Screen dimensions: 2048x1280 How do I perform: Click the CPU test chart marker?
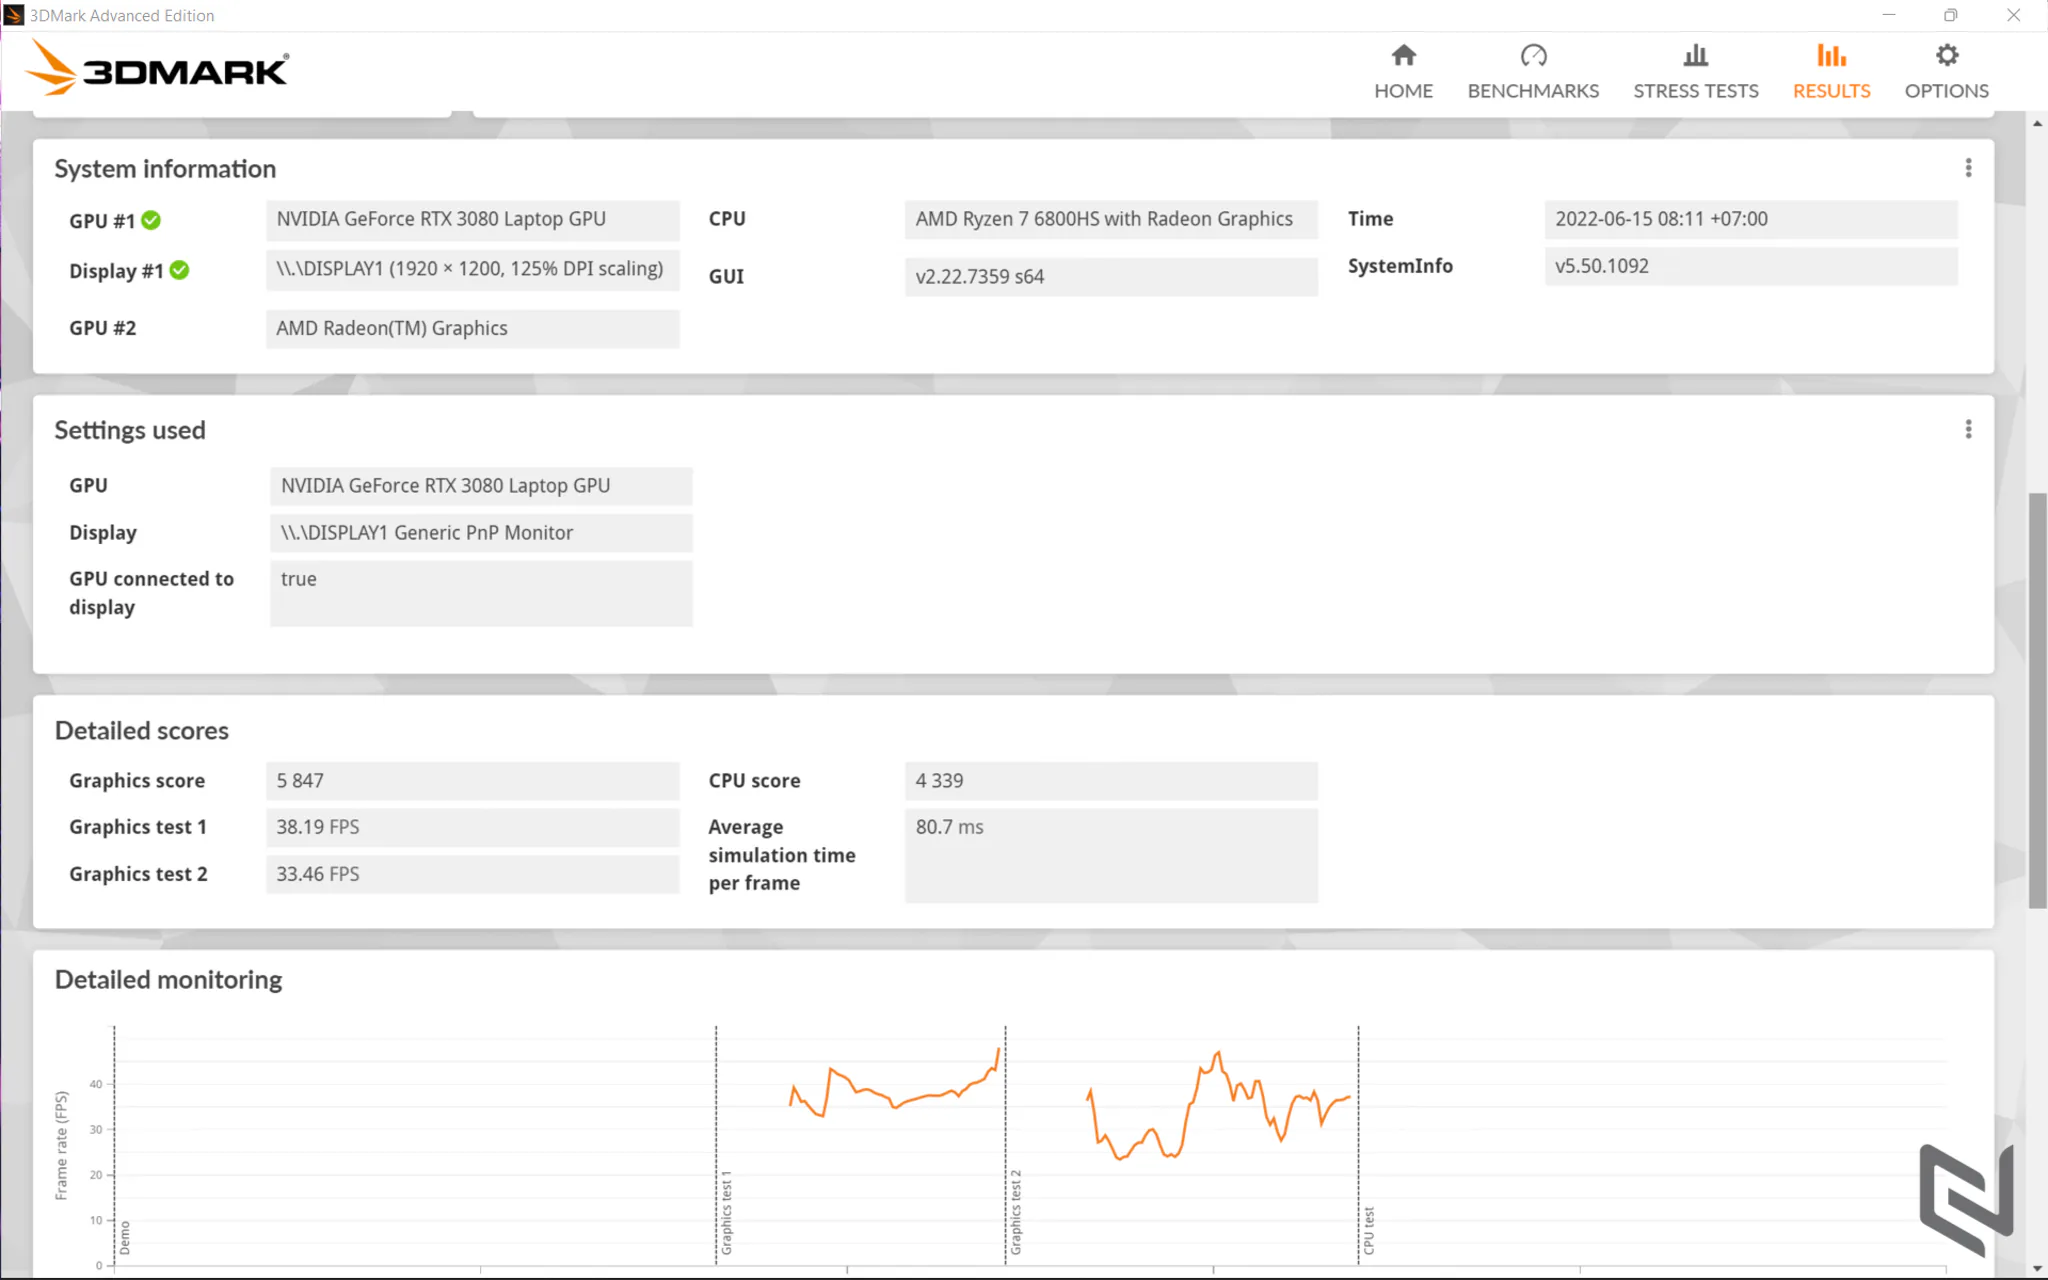(x=1369, y=1231)
